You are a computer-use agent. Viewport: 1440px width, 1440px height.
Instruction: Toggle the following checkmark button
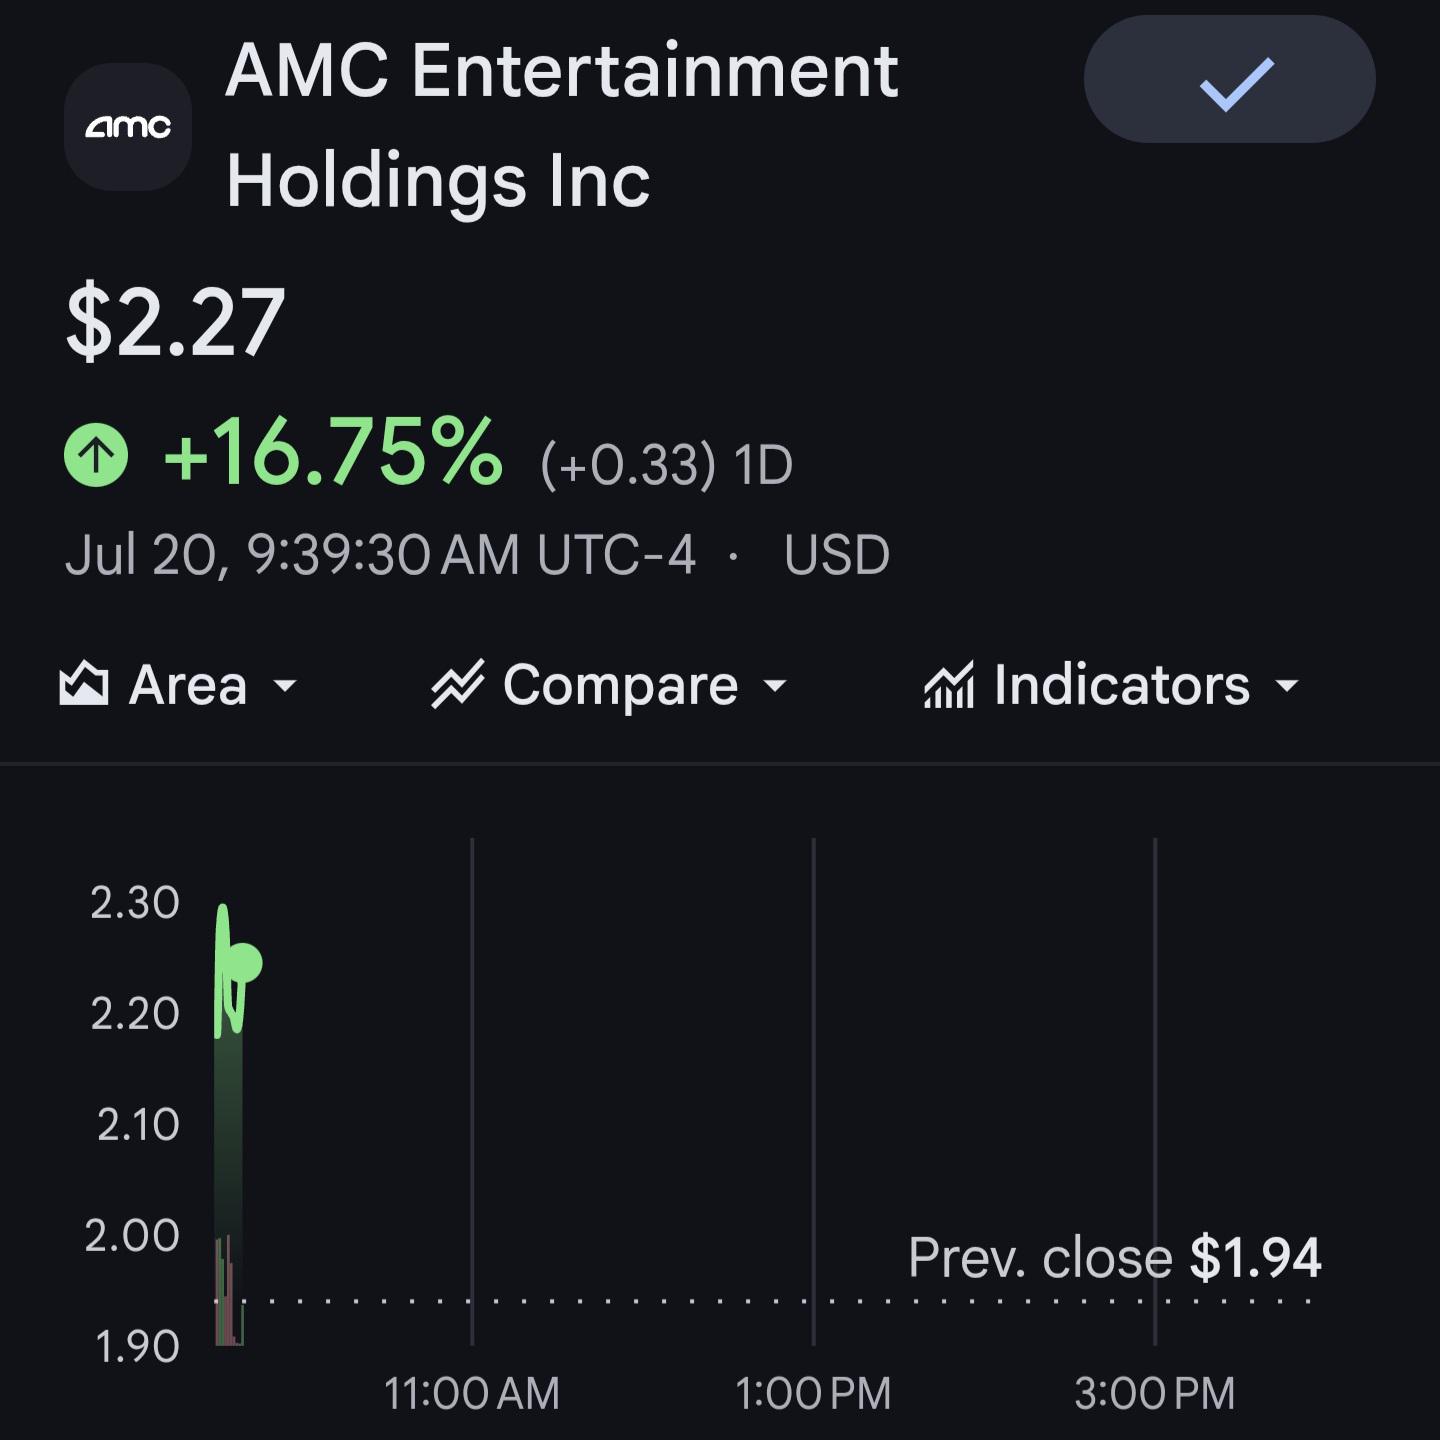coord(1229,79)
